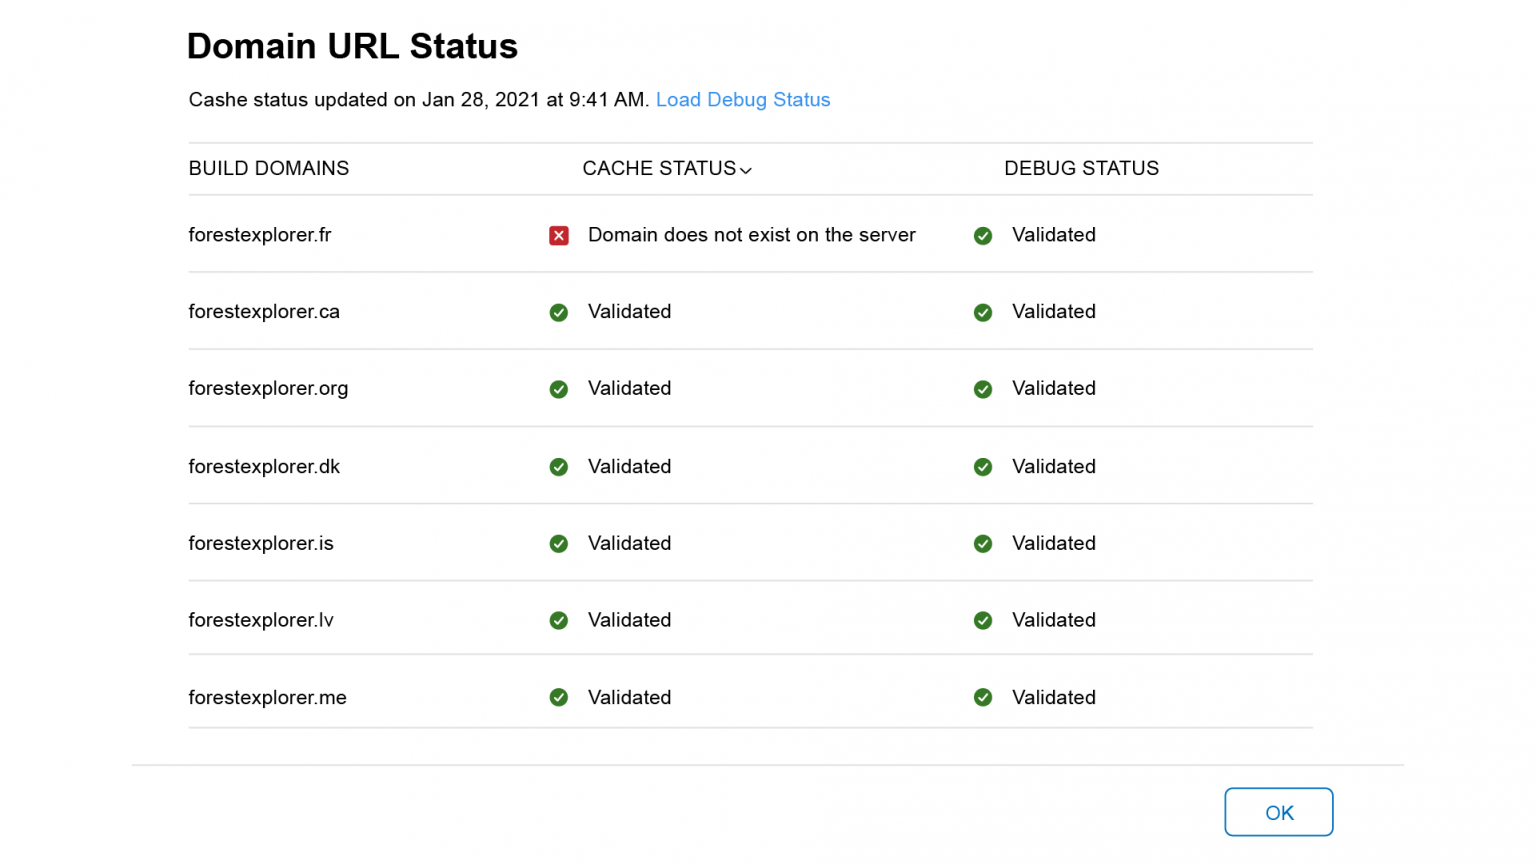
Task: Click cache validated checkmark for forestexplorer.is
Action: pos(559,544)
